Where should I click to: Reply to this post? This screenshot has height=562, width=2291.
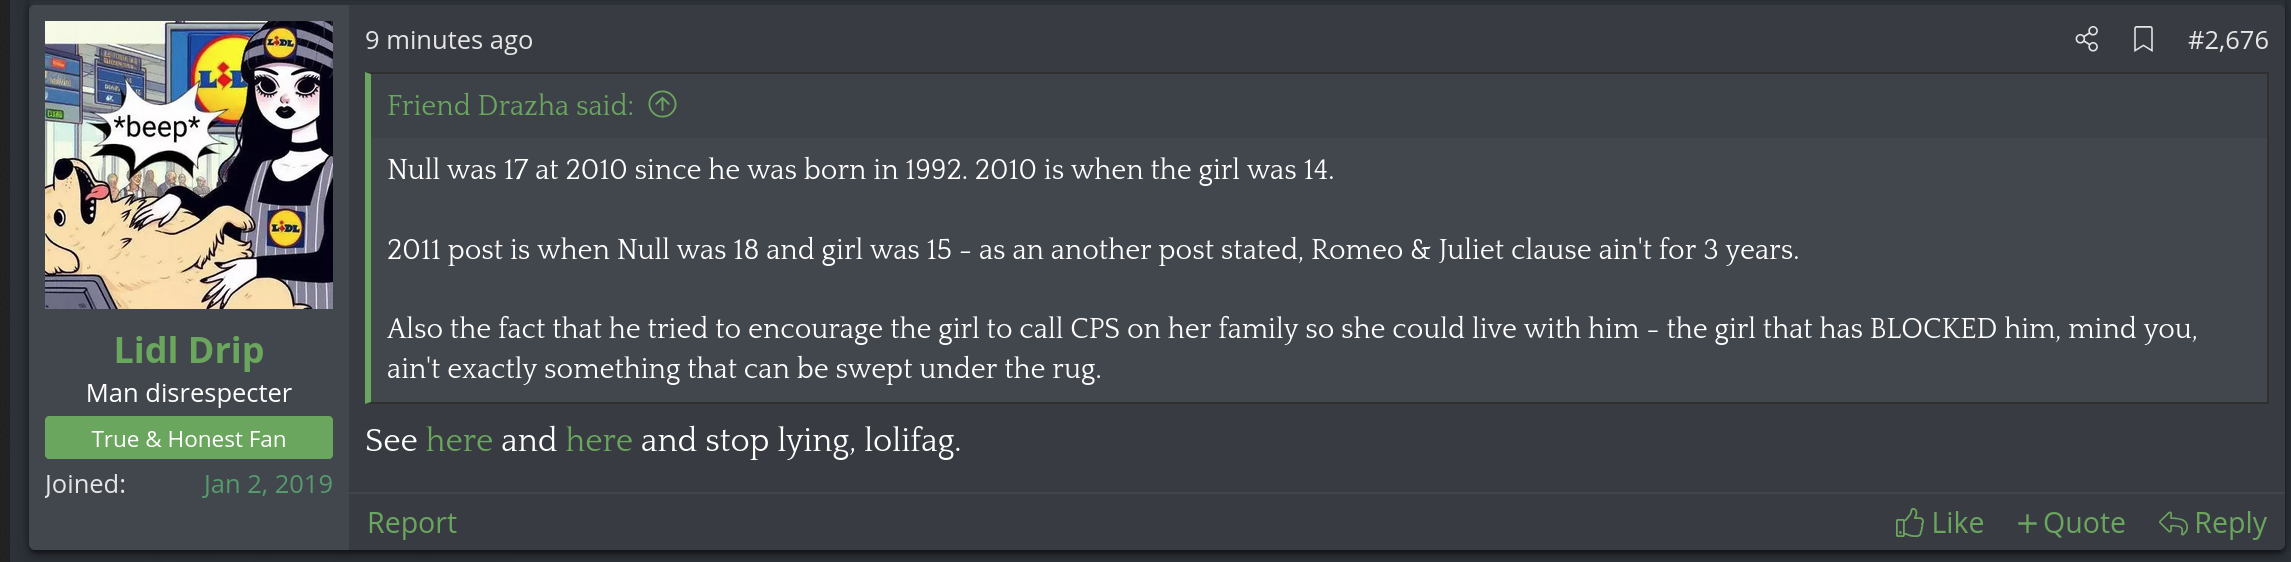coord(2212,523)
